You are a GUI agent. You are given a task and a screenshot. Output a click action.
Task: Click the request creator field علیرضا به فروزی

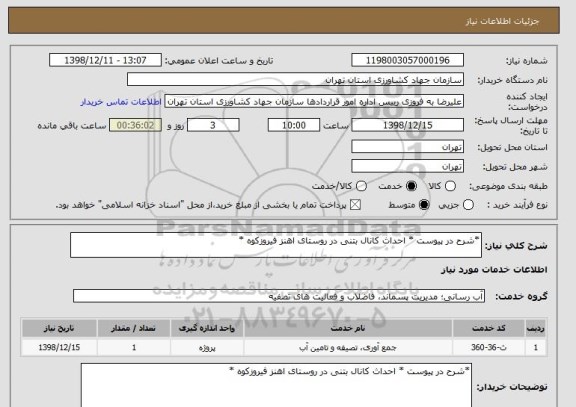(x=314, y=102)
